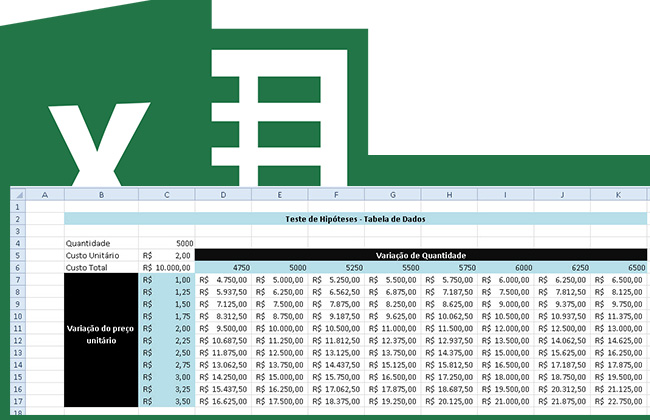This screenshot has width=650, height=420.
Task: Click the total cost cell R$ 10.000,00 in row 6
Action: click(x=167, y=267)
